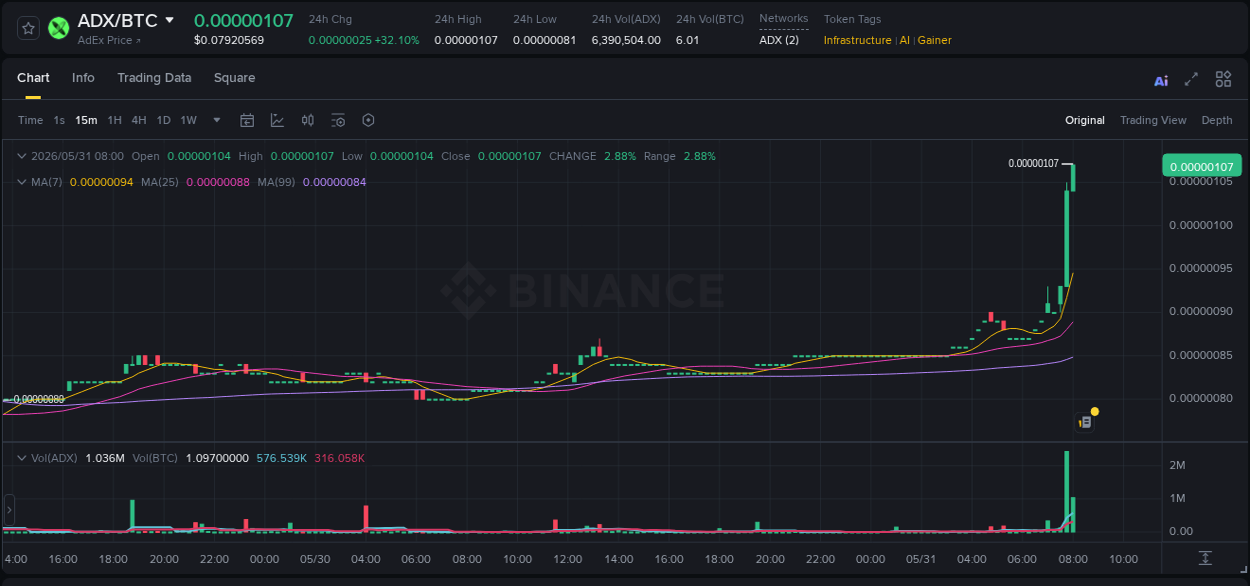The width and height of the screenshot is (1250, 586).
Task: Click the MA(99) value 0.00000084
Action: (x=334, y=182)
